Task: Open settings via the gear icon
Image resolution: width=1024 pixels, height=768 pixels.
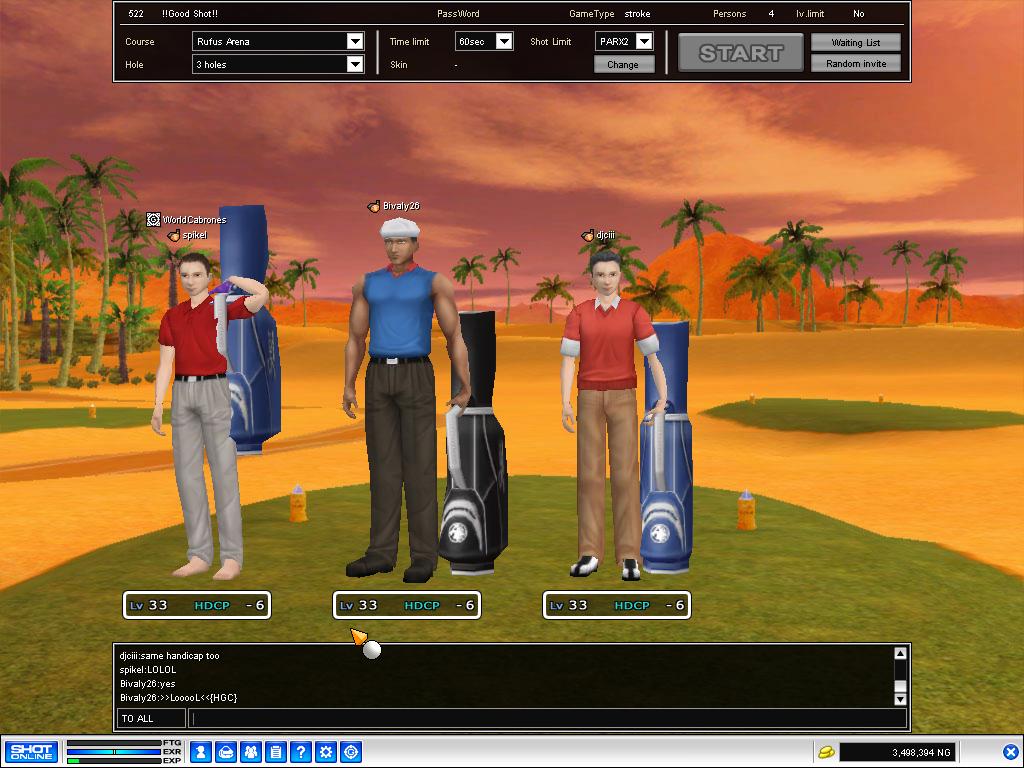Action: pyautogui.click(x=326, y=752)
